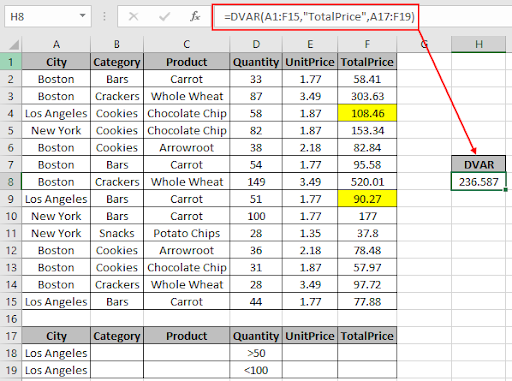The image size is (512, 381).
Task: Select the DVAR result cell 236.587
Action: [x=479, y=182]
